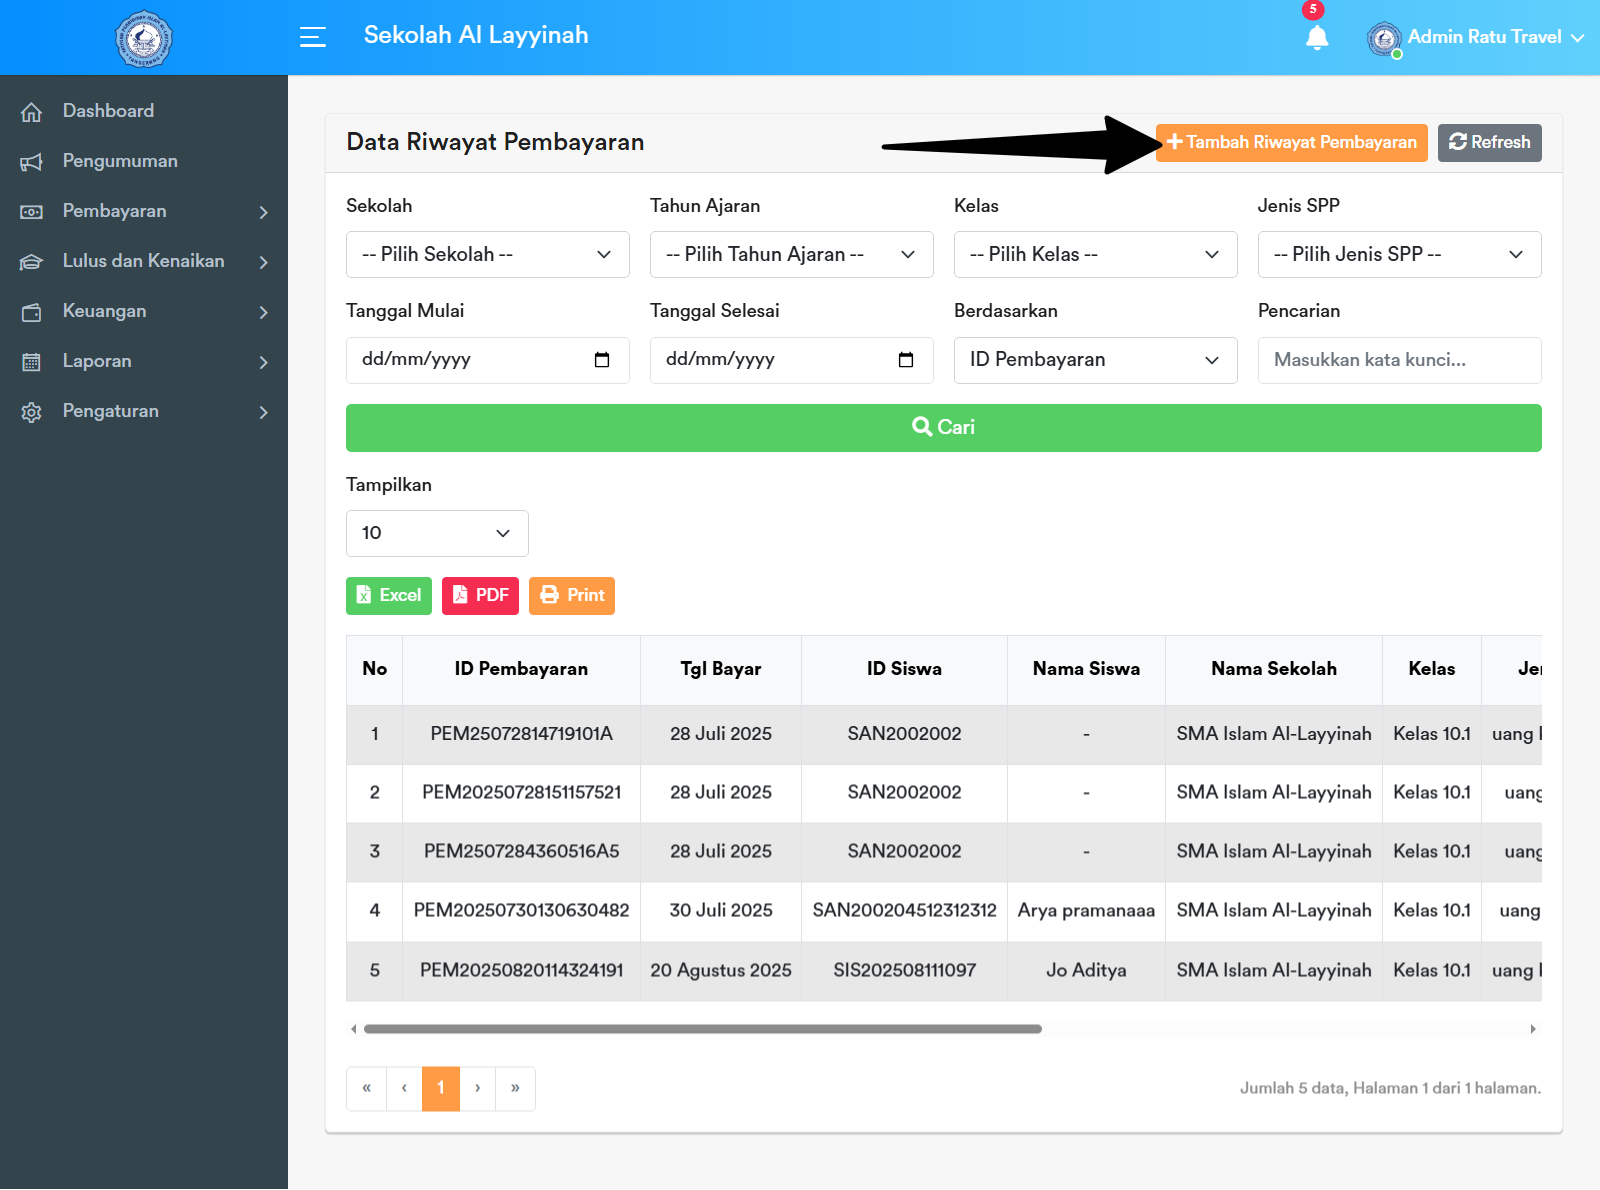
Task: Open the Pilih Jenis SPP dropdown
Action: pyautogui.click(x=1399, y=255)
